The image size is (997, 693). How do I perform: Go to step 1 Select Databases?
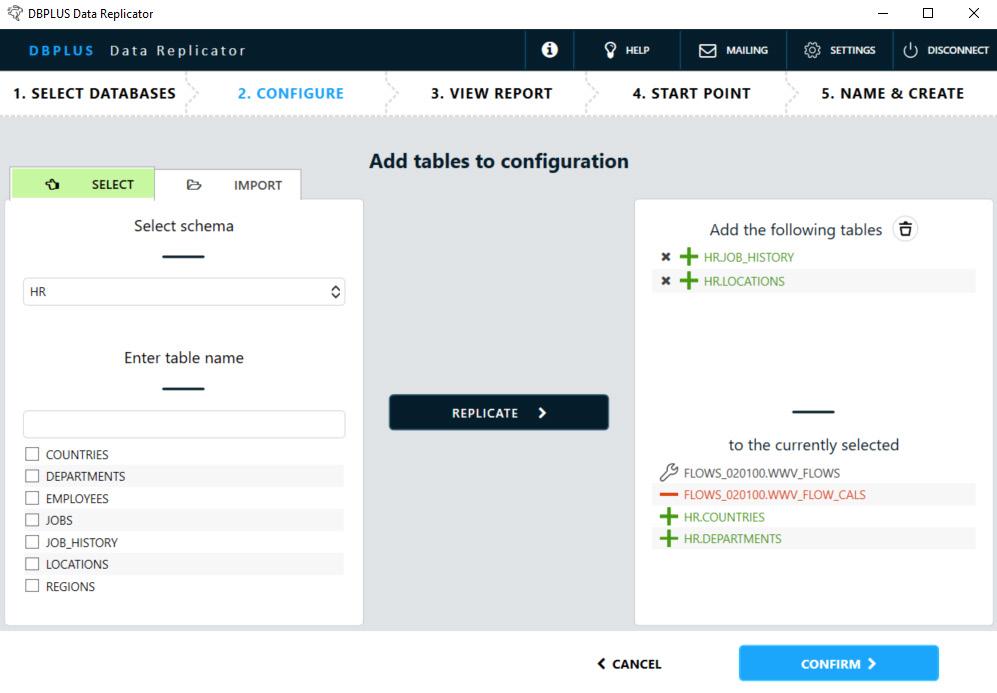pyautogui.click(x=94, y=93)
